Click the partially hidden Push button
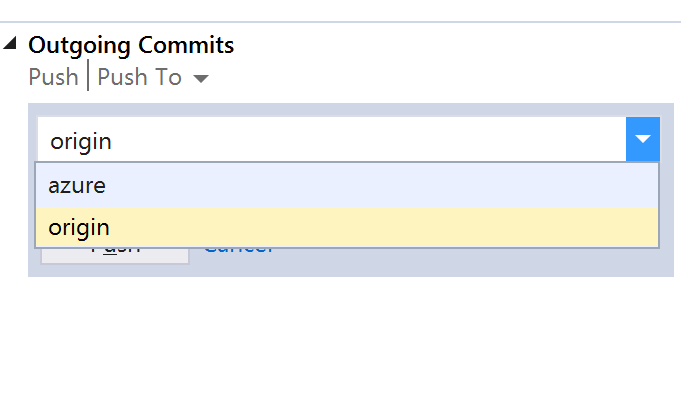 coord(115,255)
